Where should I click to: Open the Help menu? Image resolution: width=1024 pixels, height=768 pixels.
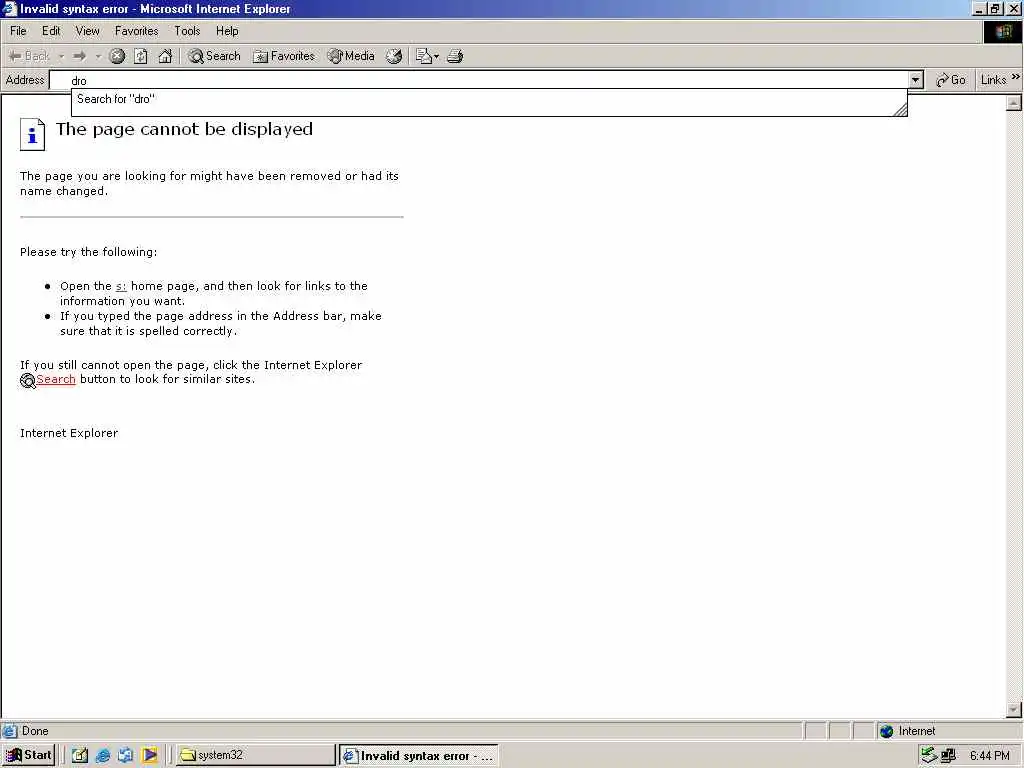(227, 31)
